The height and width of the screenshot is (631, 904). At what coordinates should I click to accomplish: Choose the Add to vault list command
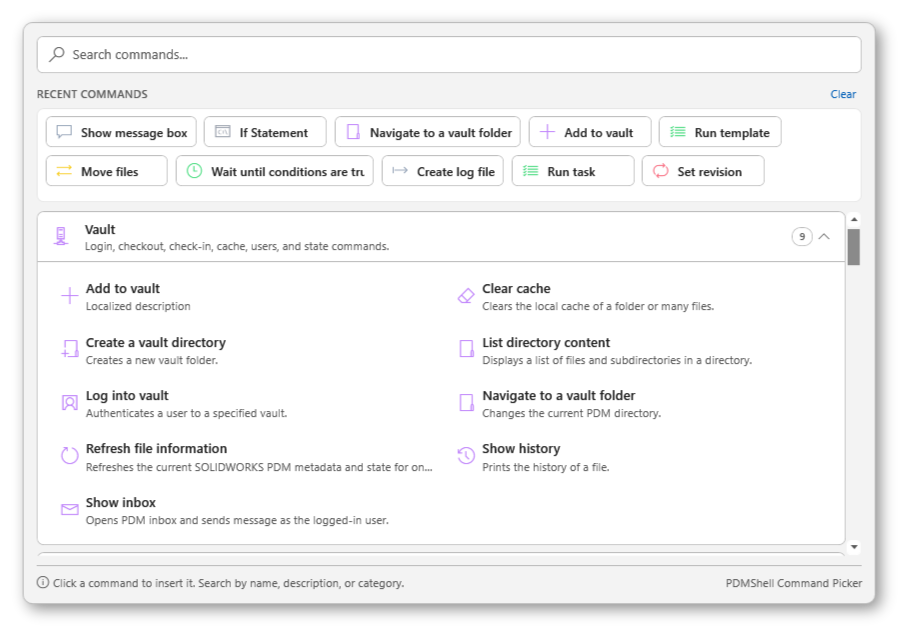coord(123,289)
